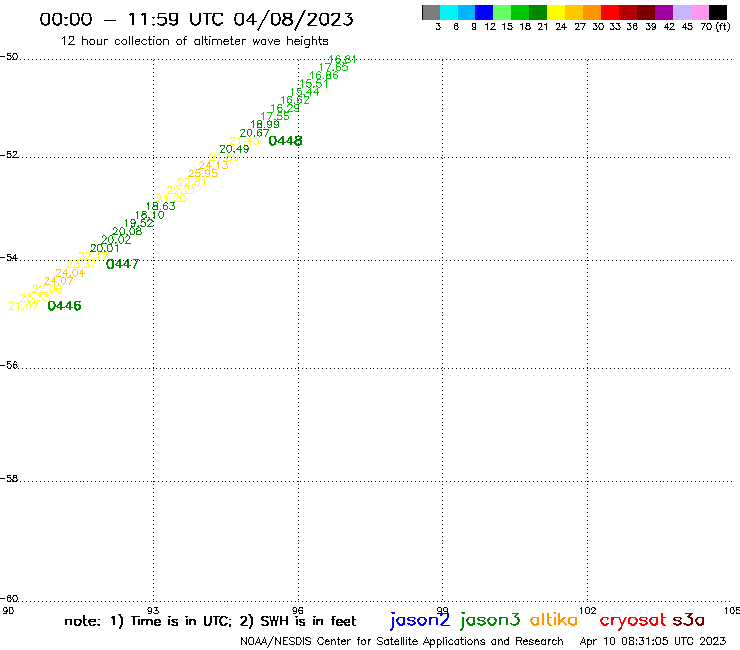Click the time stamp label 0448
This screenshot has width=740, height=650.
click(286, 141)
